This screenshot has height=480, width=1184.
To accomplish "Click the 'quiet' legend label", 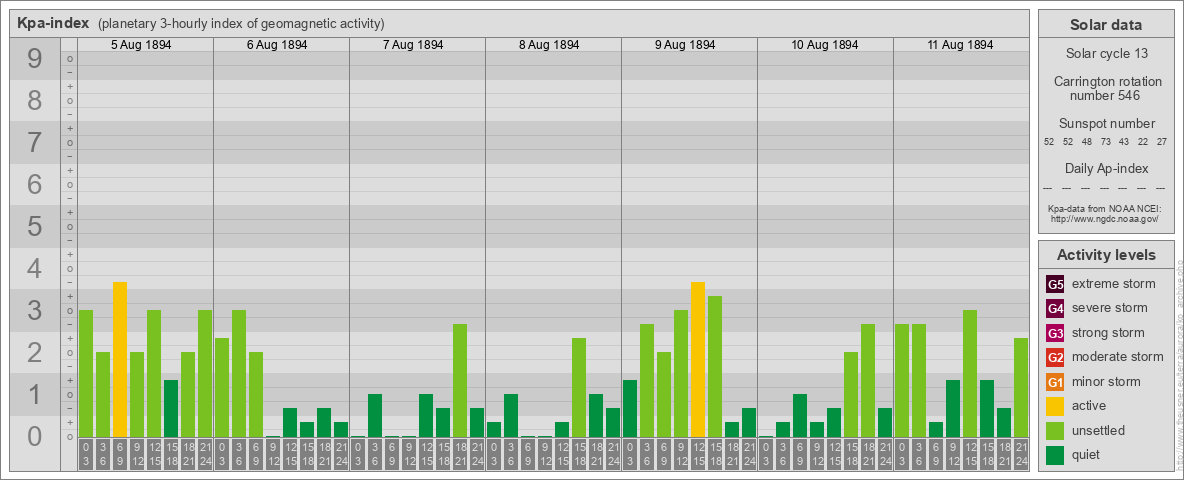I will tap(1088, 455).
